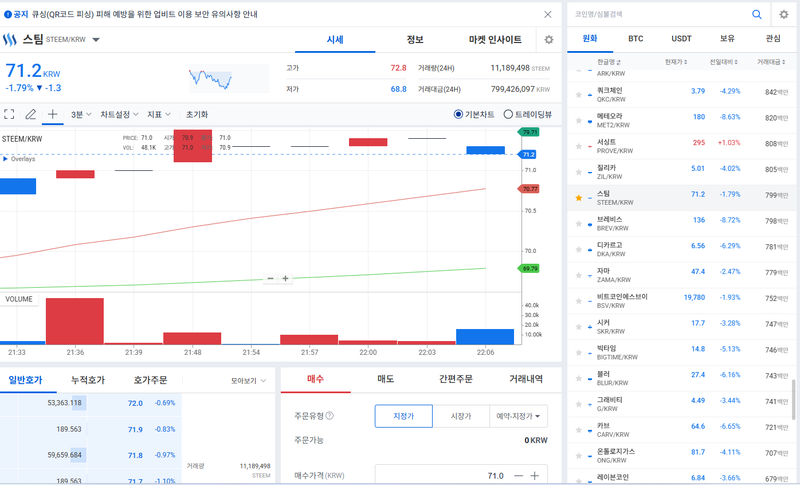Image resolution: width=800 pixels, height=485 pixels.
Task: Increase buy price with plus
Action: [535, 475]
